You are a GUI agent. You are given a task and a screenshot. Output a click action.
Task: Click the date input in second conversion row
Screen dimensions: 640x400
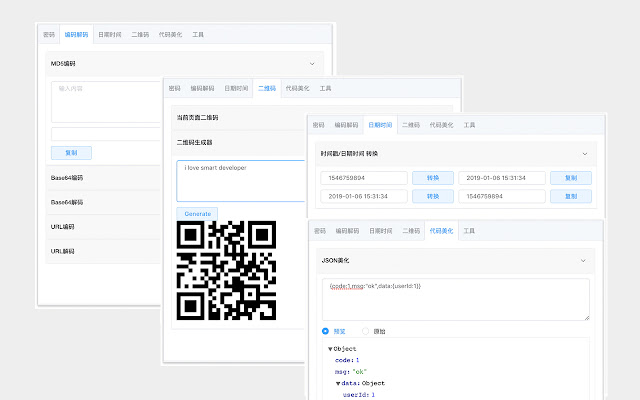[x=364, y=196]
